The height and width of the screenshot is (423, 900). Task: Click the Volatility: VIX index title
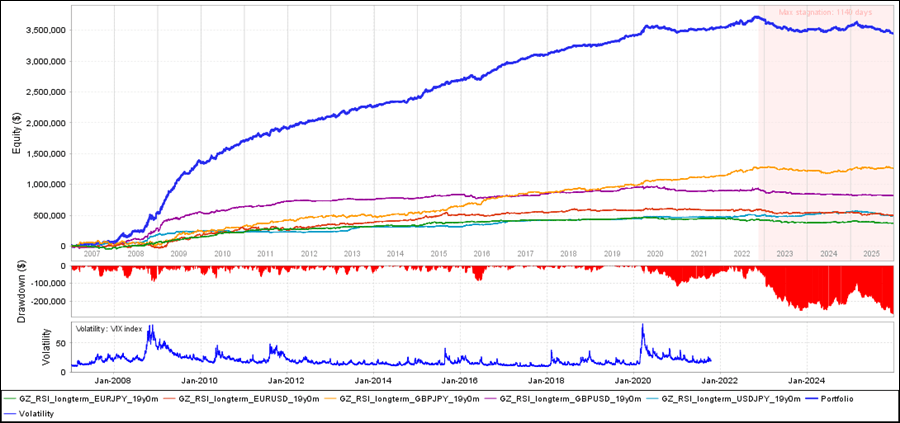[120, 328]
